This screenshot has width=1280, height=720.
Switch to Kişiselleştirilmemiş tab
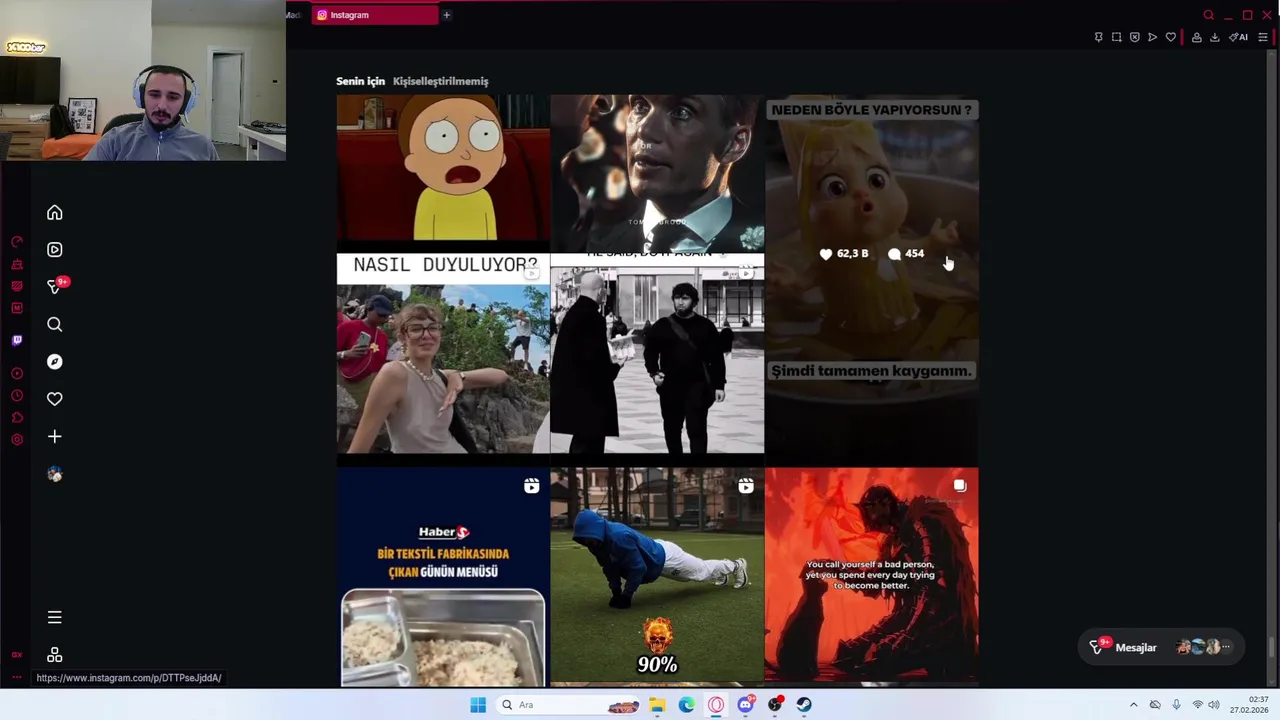click(x=441, y=81)
